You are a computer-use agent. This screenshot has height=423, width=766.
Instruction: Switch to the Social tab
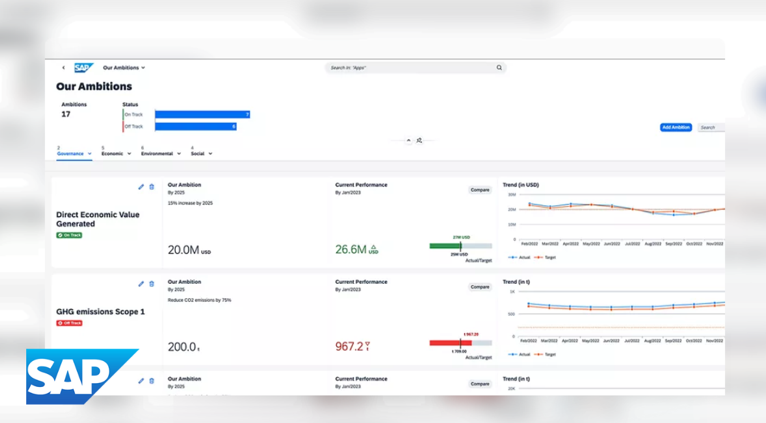pyautogui.click(x=197, y=154)
